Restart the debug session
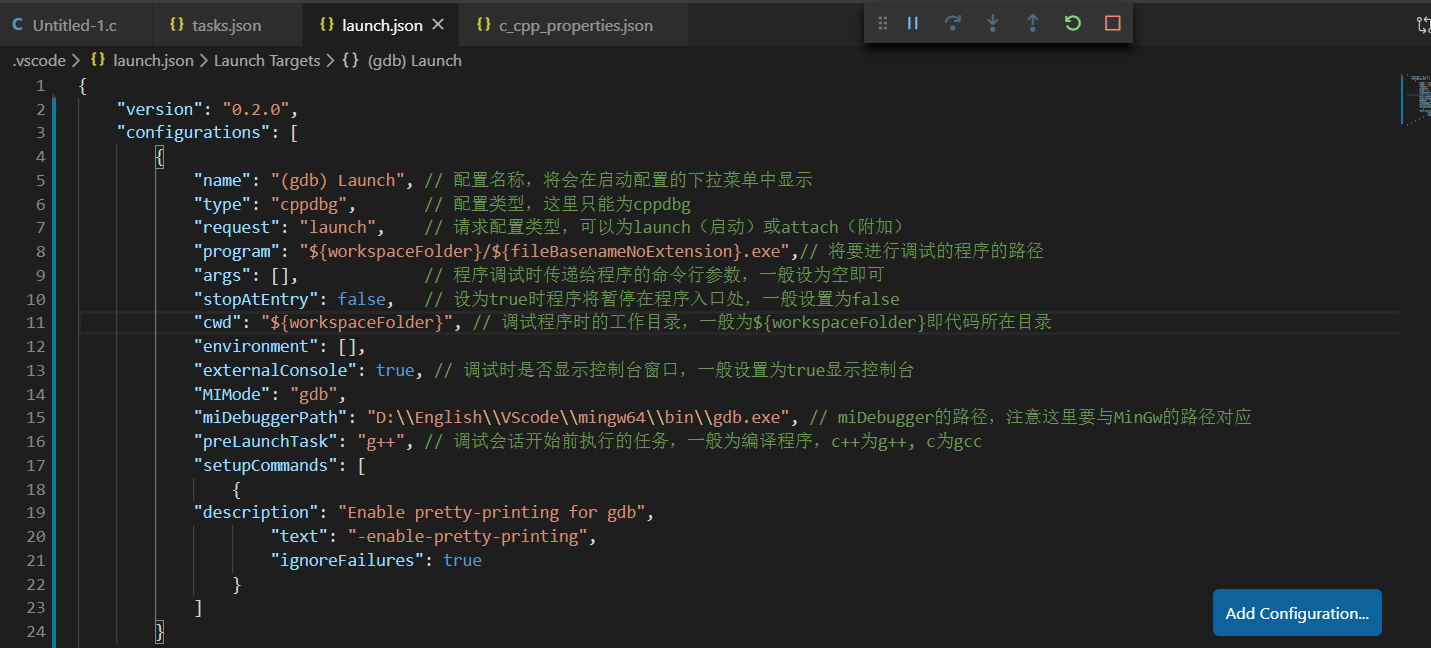1431x648 pixels. [x=1072, y=22]
